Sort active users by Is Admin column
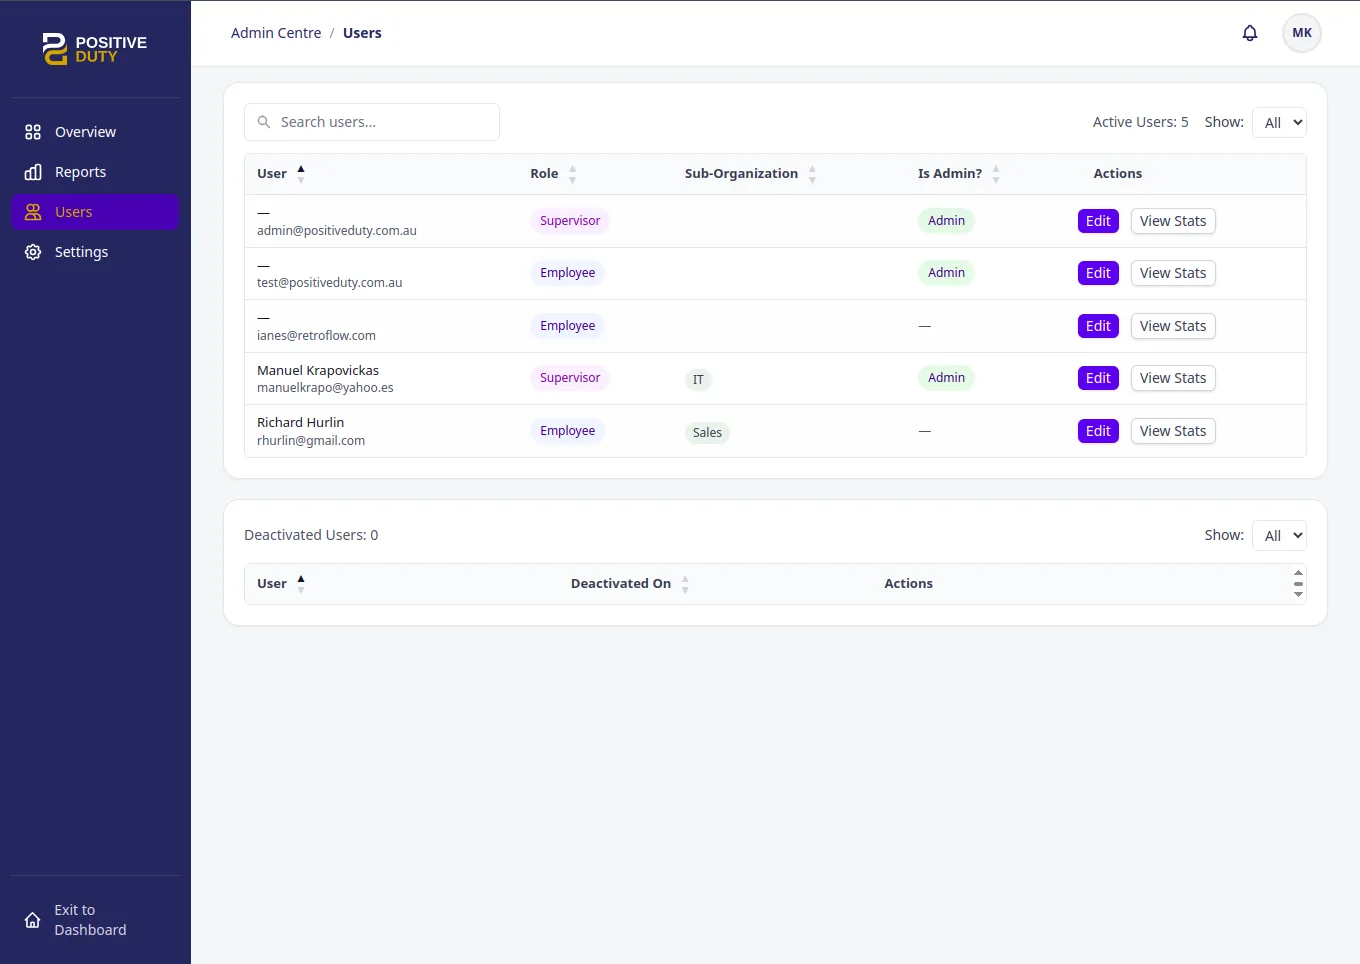This screenshot has height=964, width=1360. [x=995, y=174]
